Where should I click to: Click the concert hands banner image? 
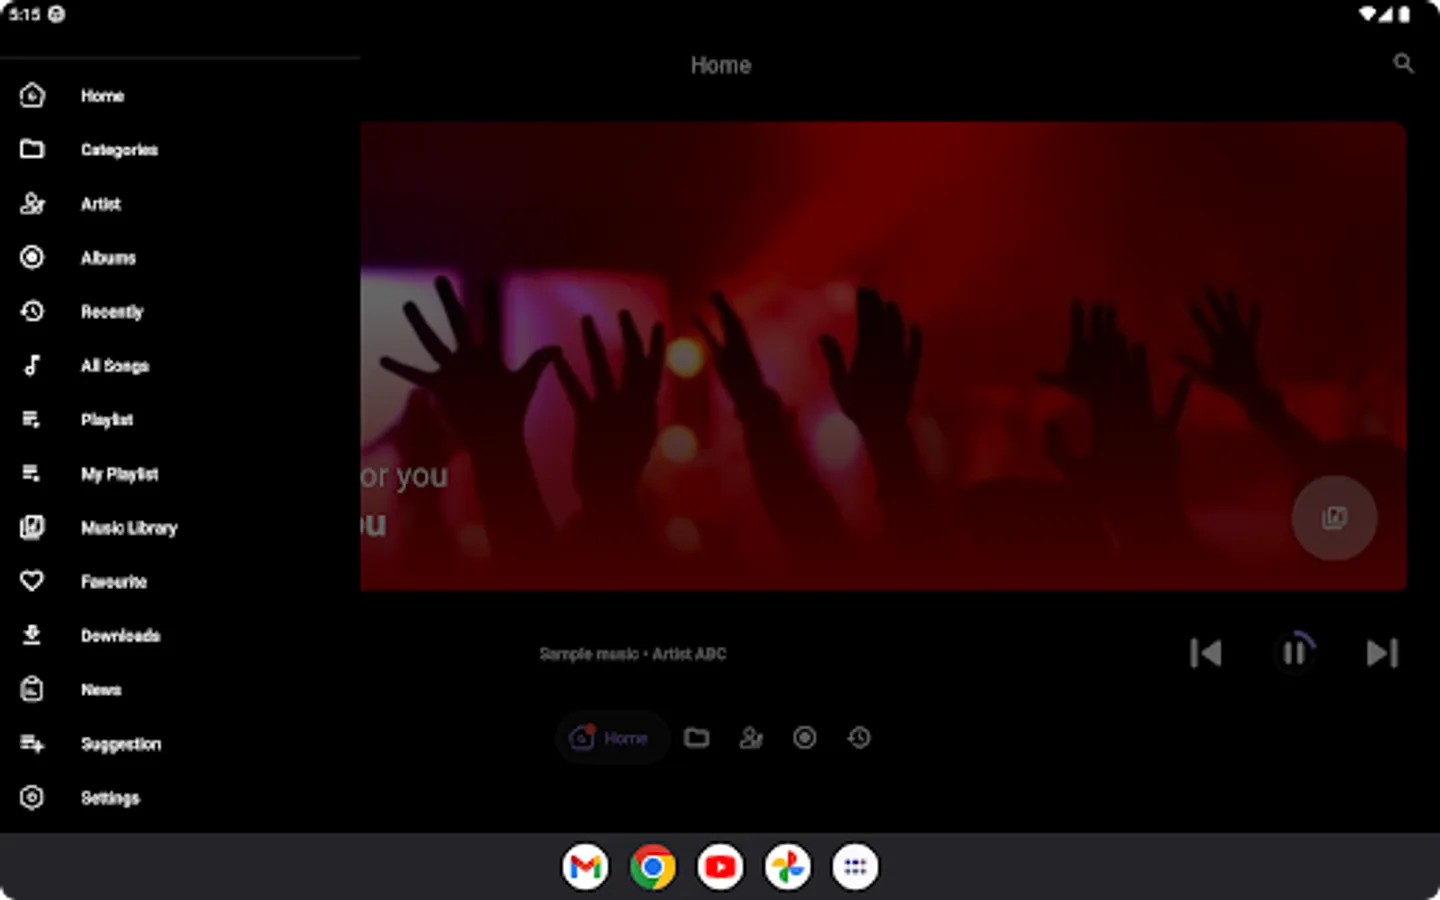coord(883,356)
